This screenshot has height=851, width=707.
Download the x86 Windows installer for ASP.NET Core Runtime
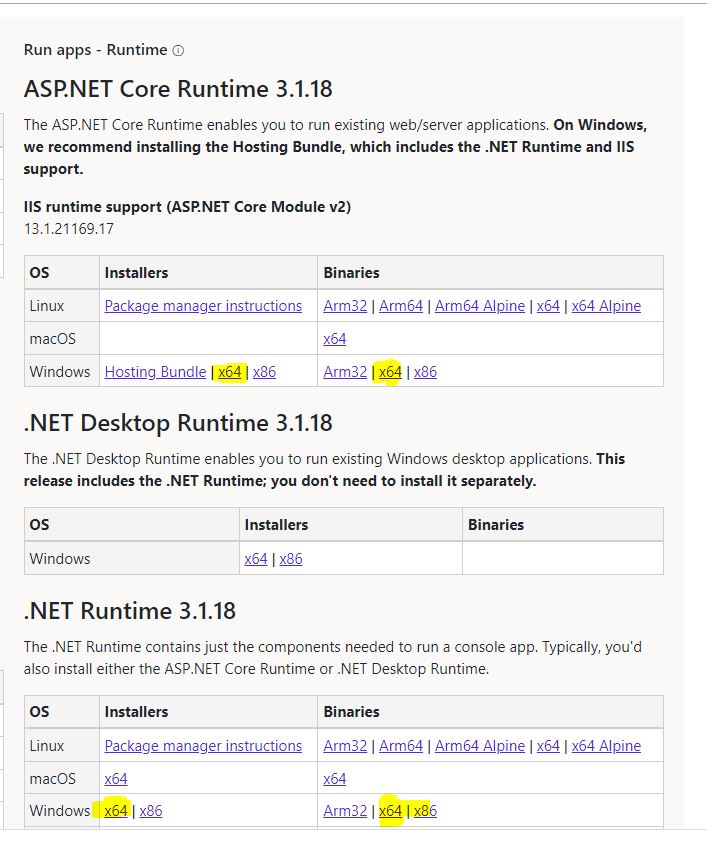pos(263,372)
